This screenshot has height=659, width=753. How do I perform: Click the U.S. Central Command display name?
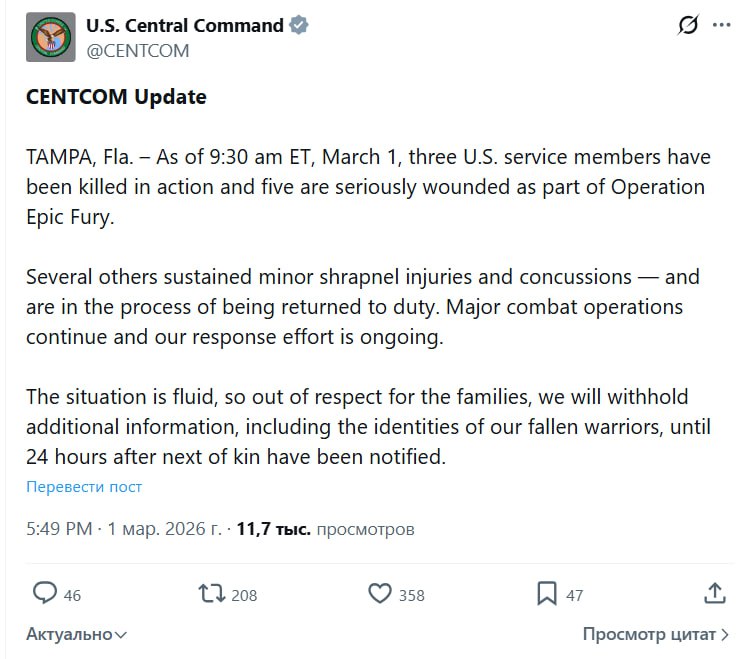[185, 26]
